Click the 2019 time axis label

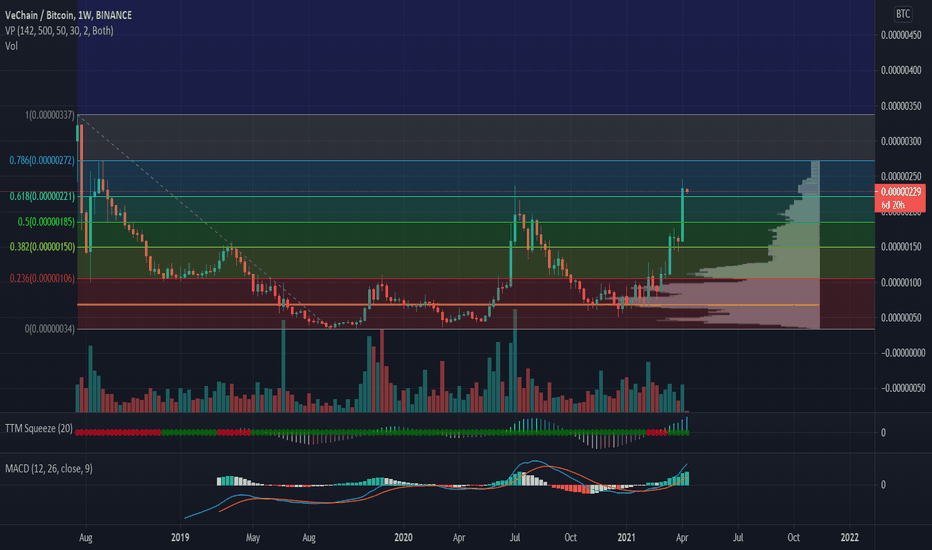180,538
